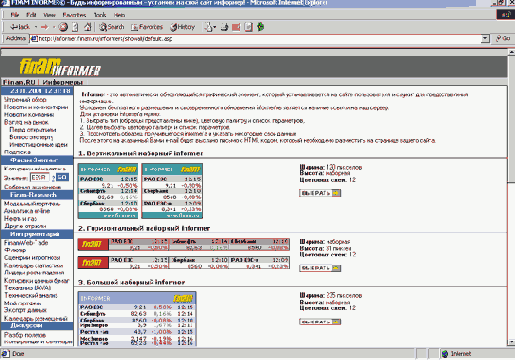Click the Go button beside address bar
This screenshot has height=360, width=515.
click(x=503, y=39)
